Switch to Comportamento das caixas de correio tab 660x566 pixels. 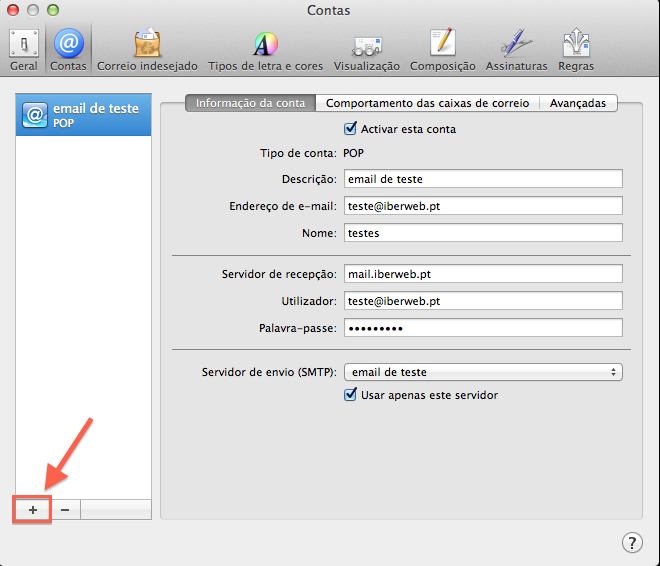pyautogui.click(x=428, y=103)
